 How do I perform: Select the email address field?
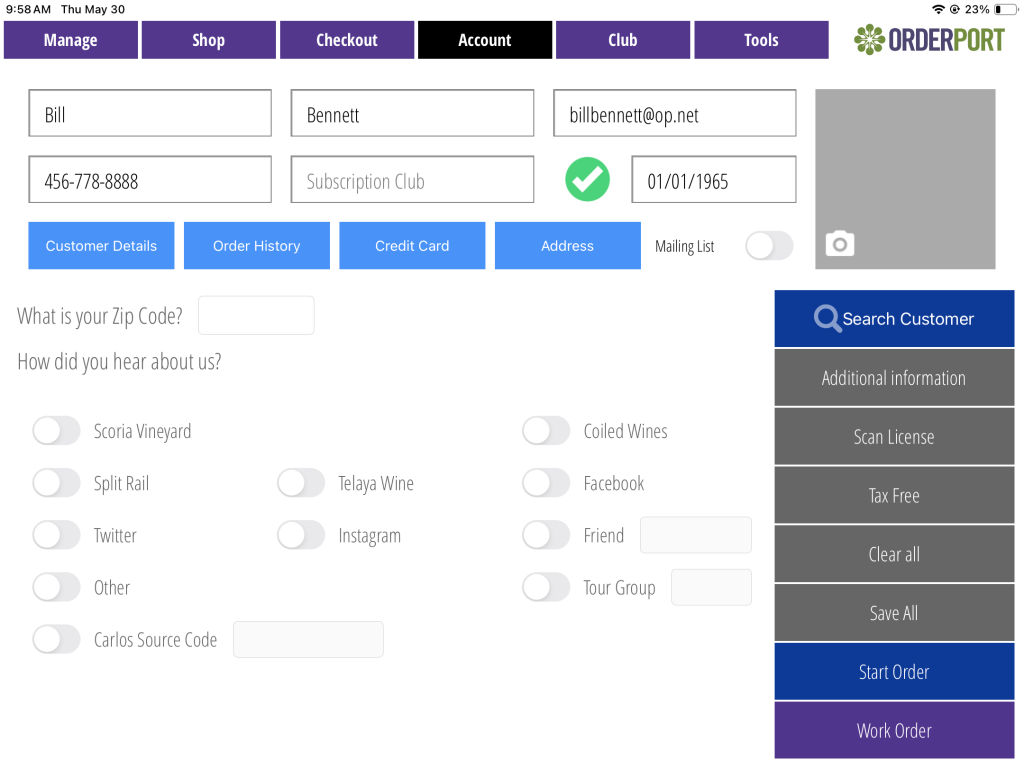point(675,114)
